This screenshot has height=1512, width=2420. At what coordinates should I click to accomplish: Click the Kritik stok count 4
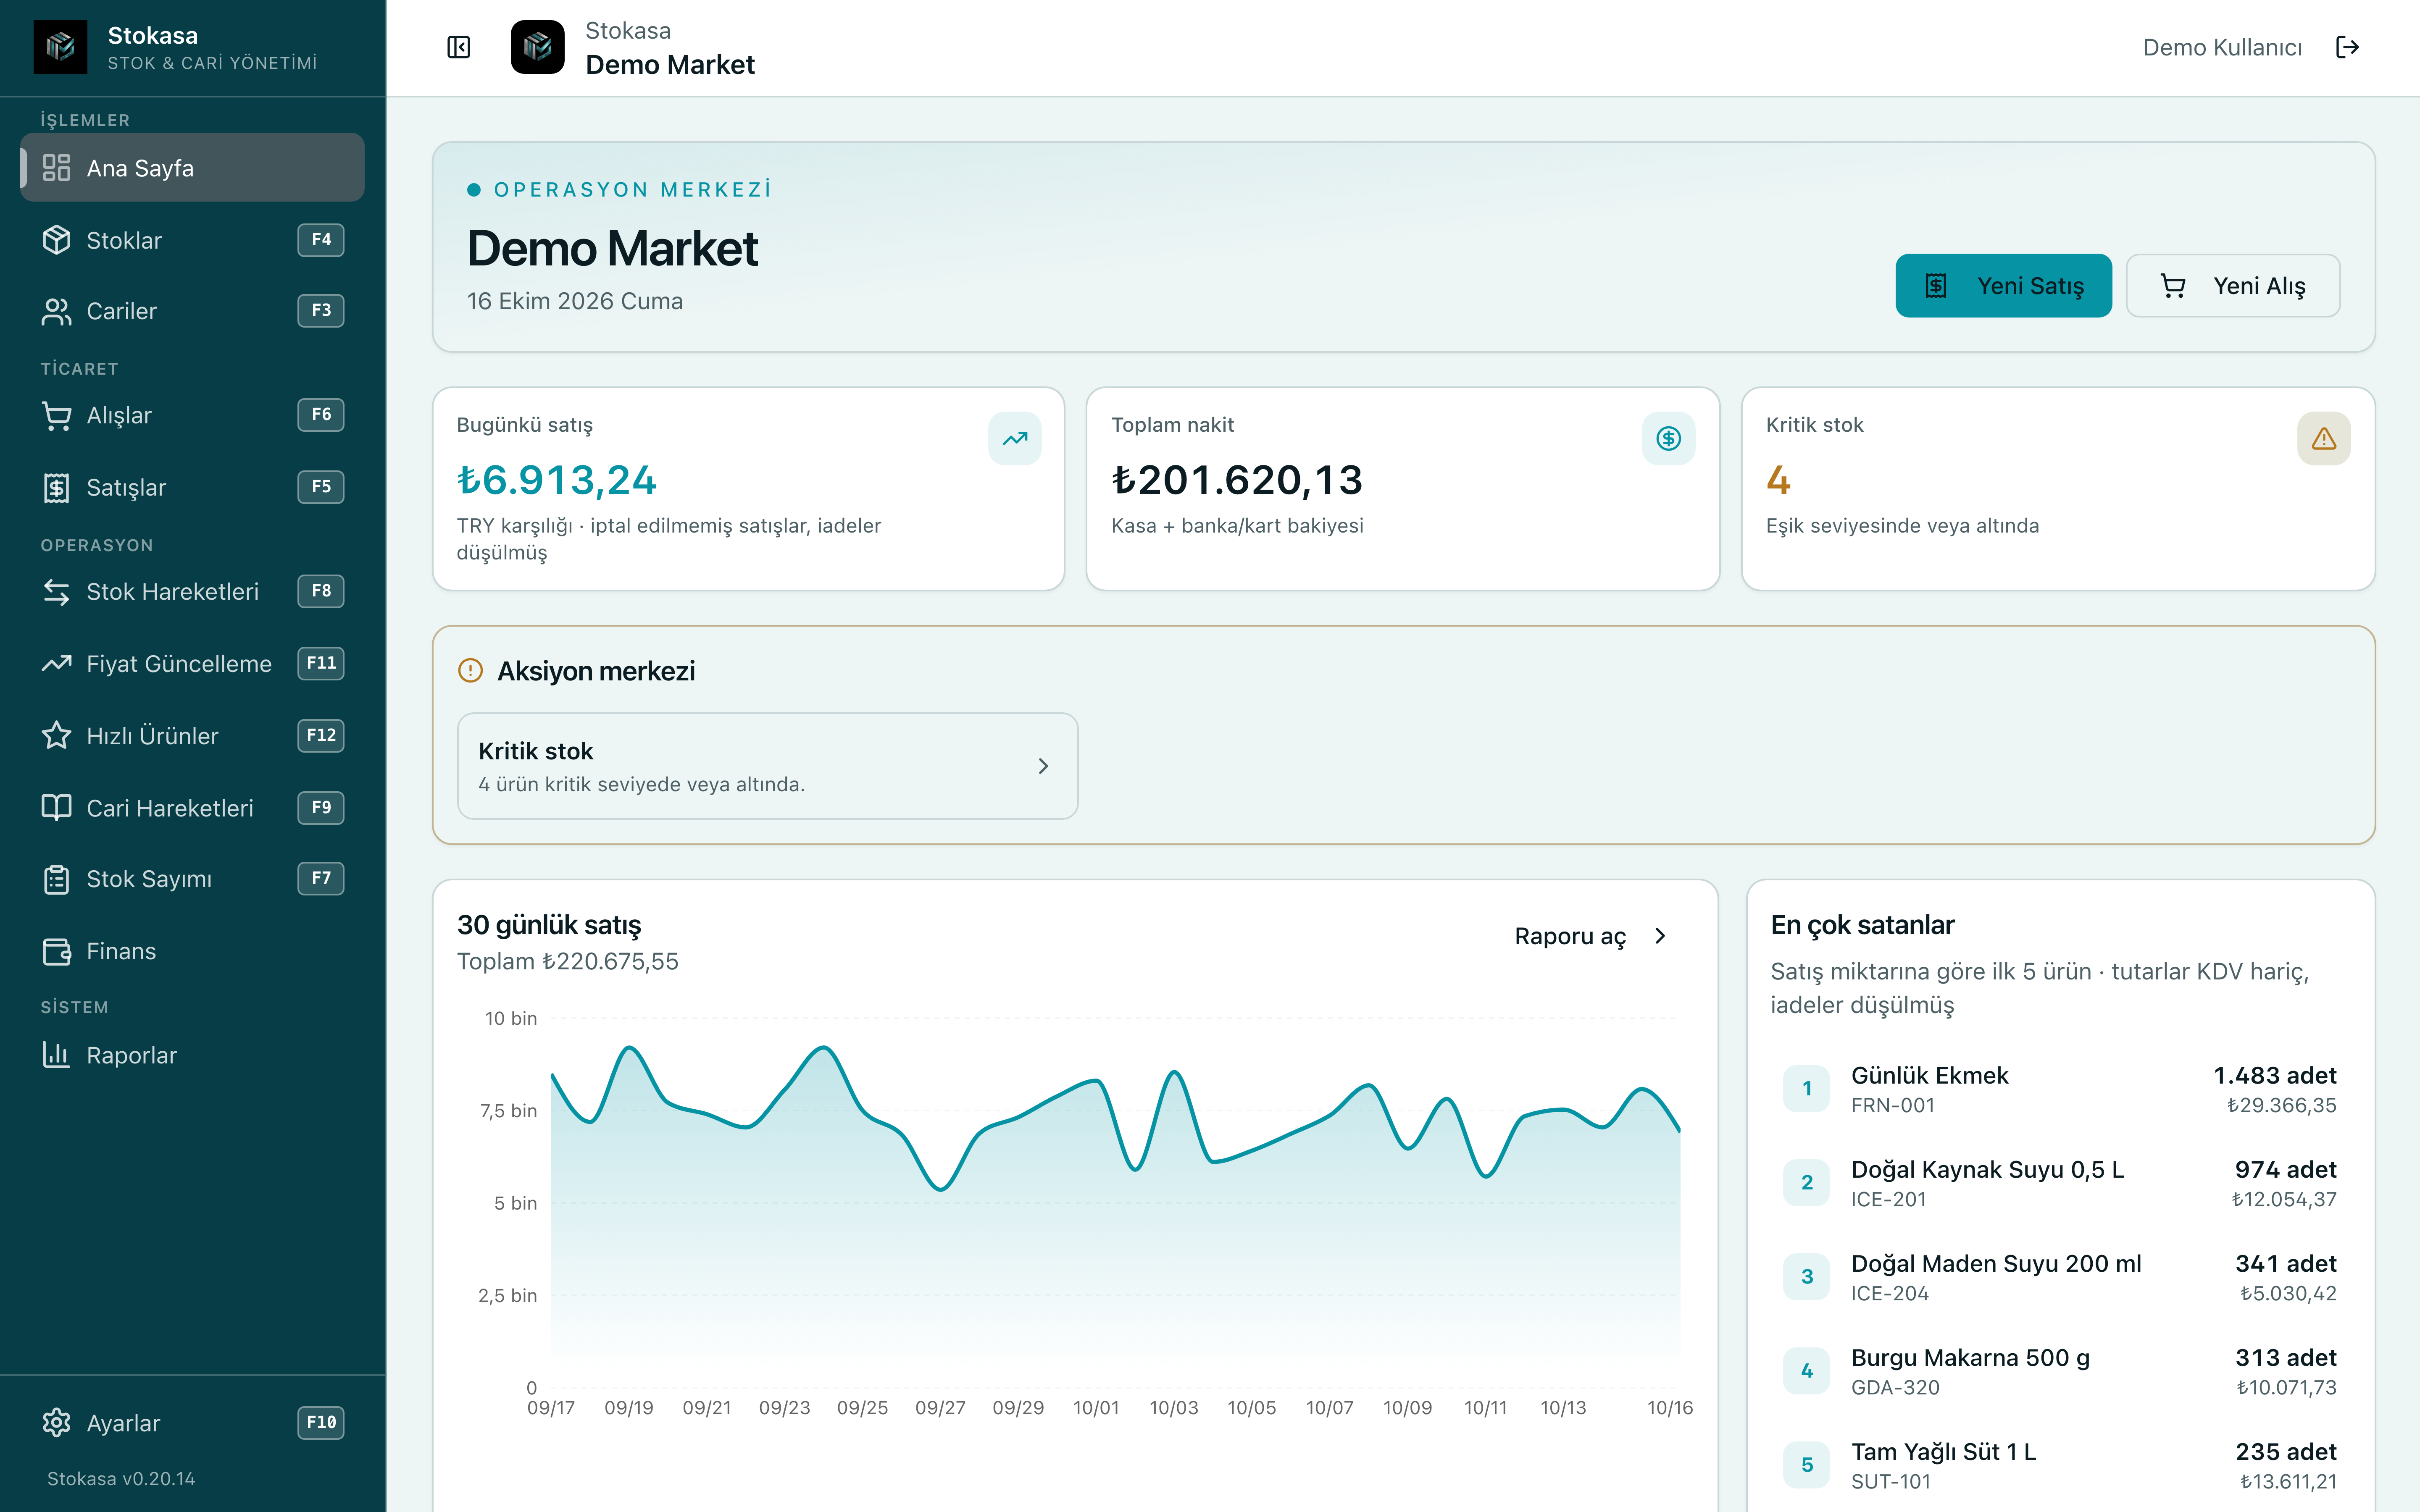[1778, 480]
